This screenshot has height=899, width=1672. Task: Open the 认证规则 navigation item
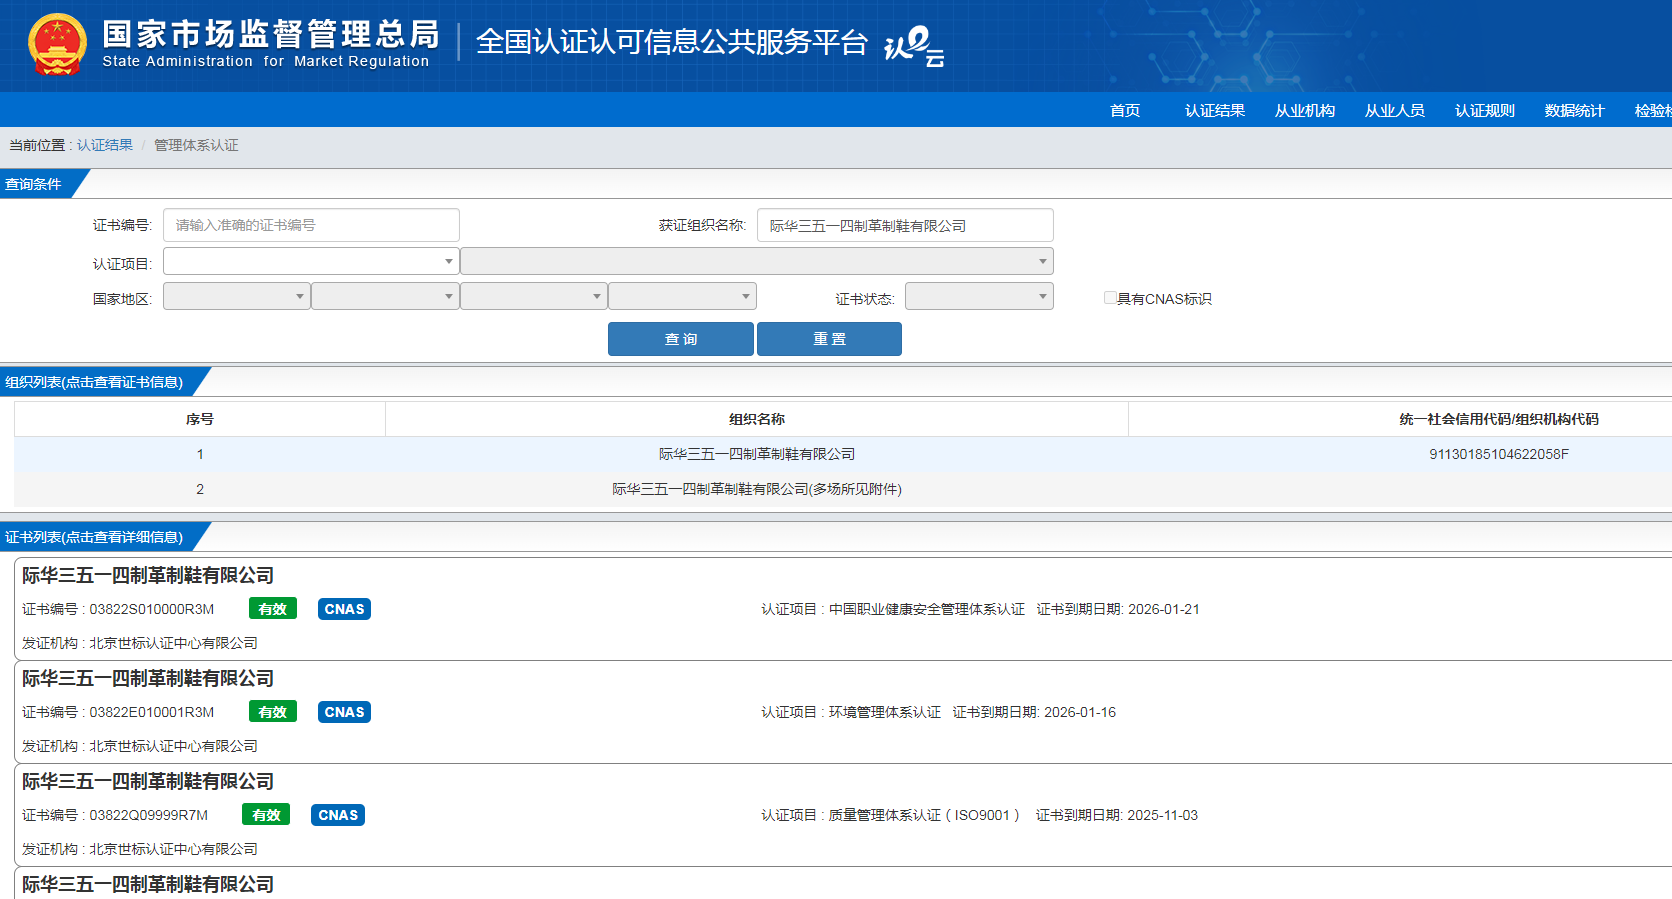click(1485, 110)
